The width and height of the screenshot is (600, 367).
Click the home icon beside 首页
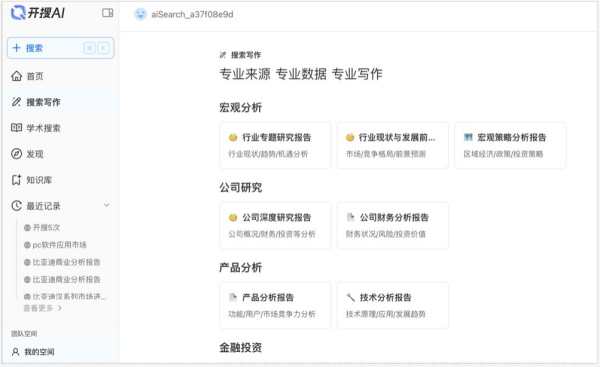16,76
